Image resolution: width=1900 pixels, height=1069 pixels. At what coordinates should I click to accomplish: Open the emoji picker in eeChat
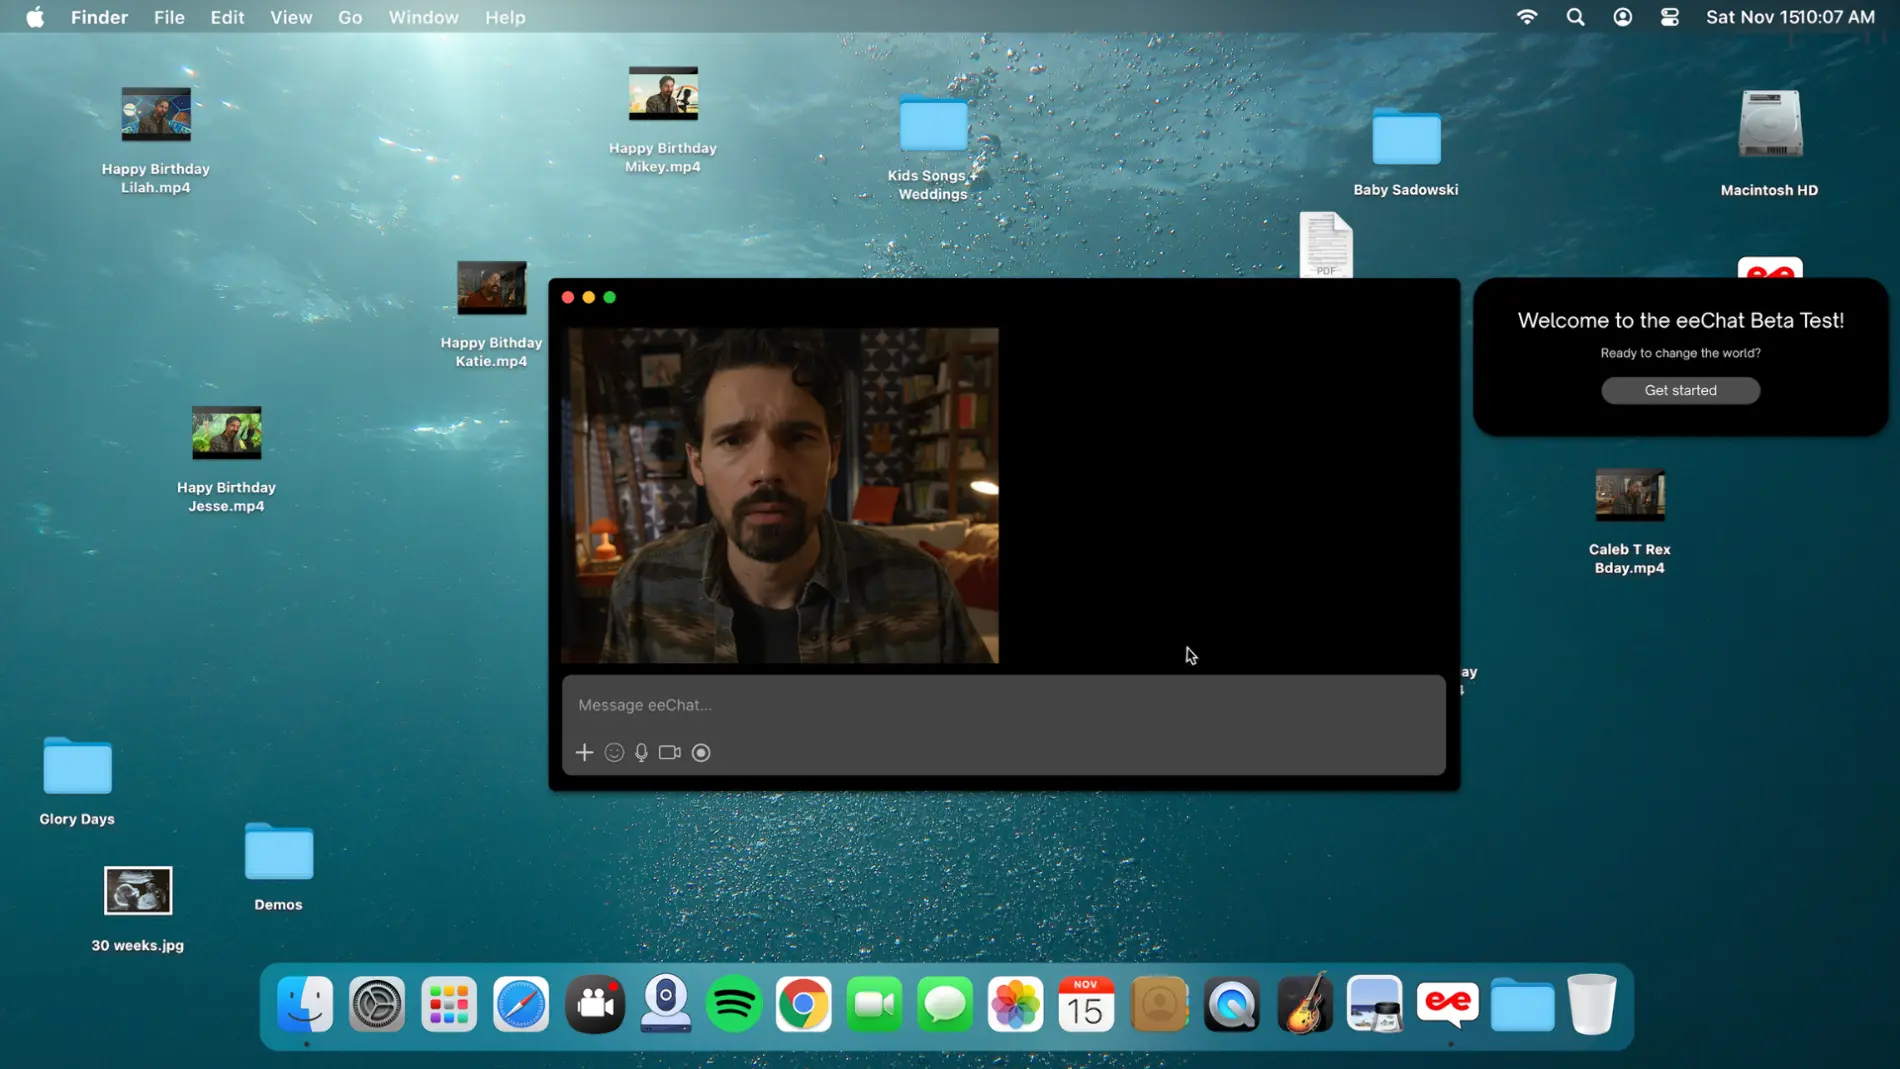[614, 752]
